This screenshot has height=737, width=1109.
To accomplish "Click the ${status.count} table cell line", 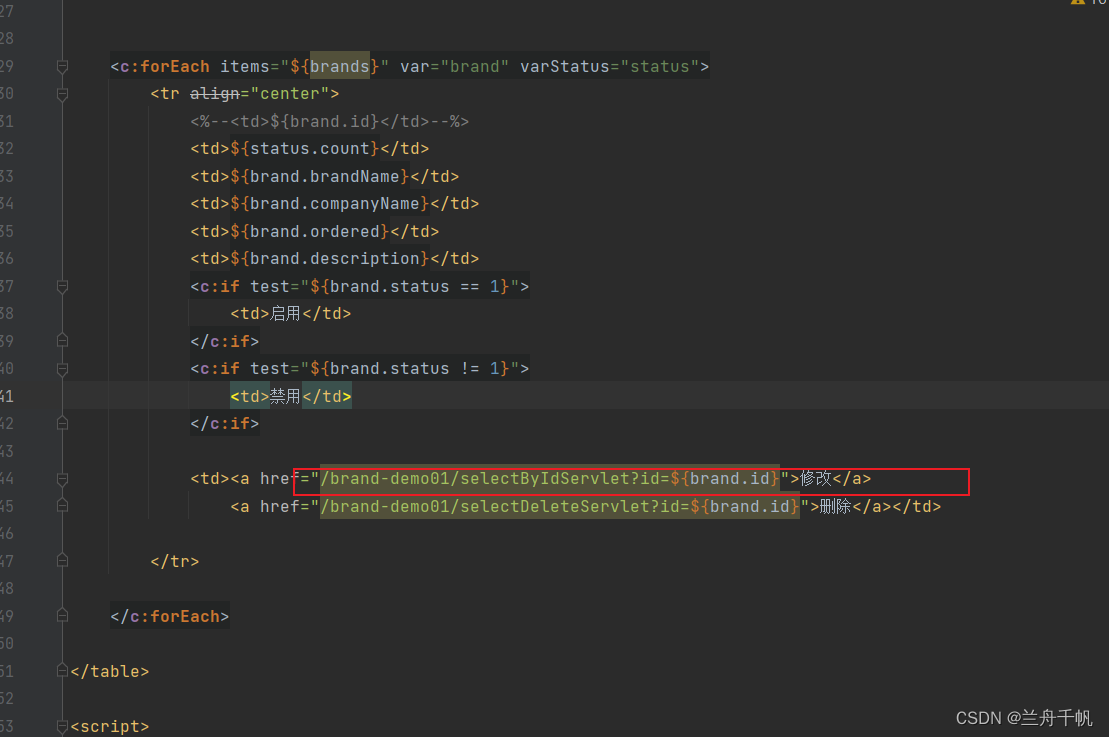I will pos(310,149).
